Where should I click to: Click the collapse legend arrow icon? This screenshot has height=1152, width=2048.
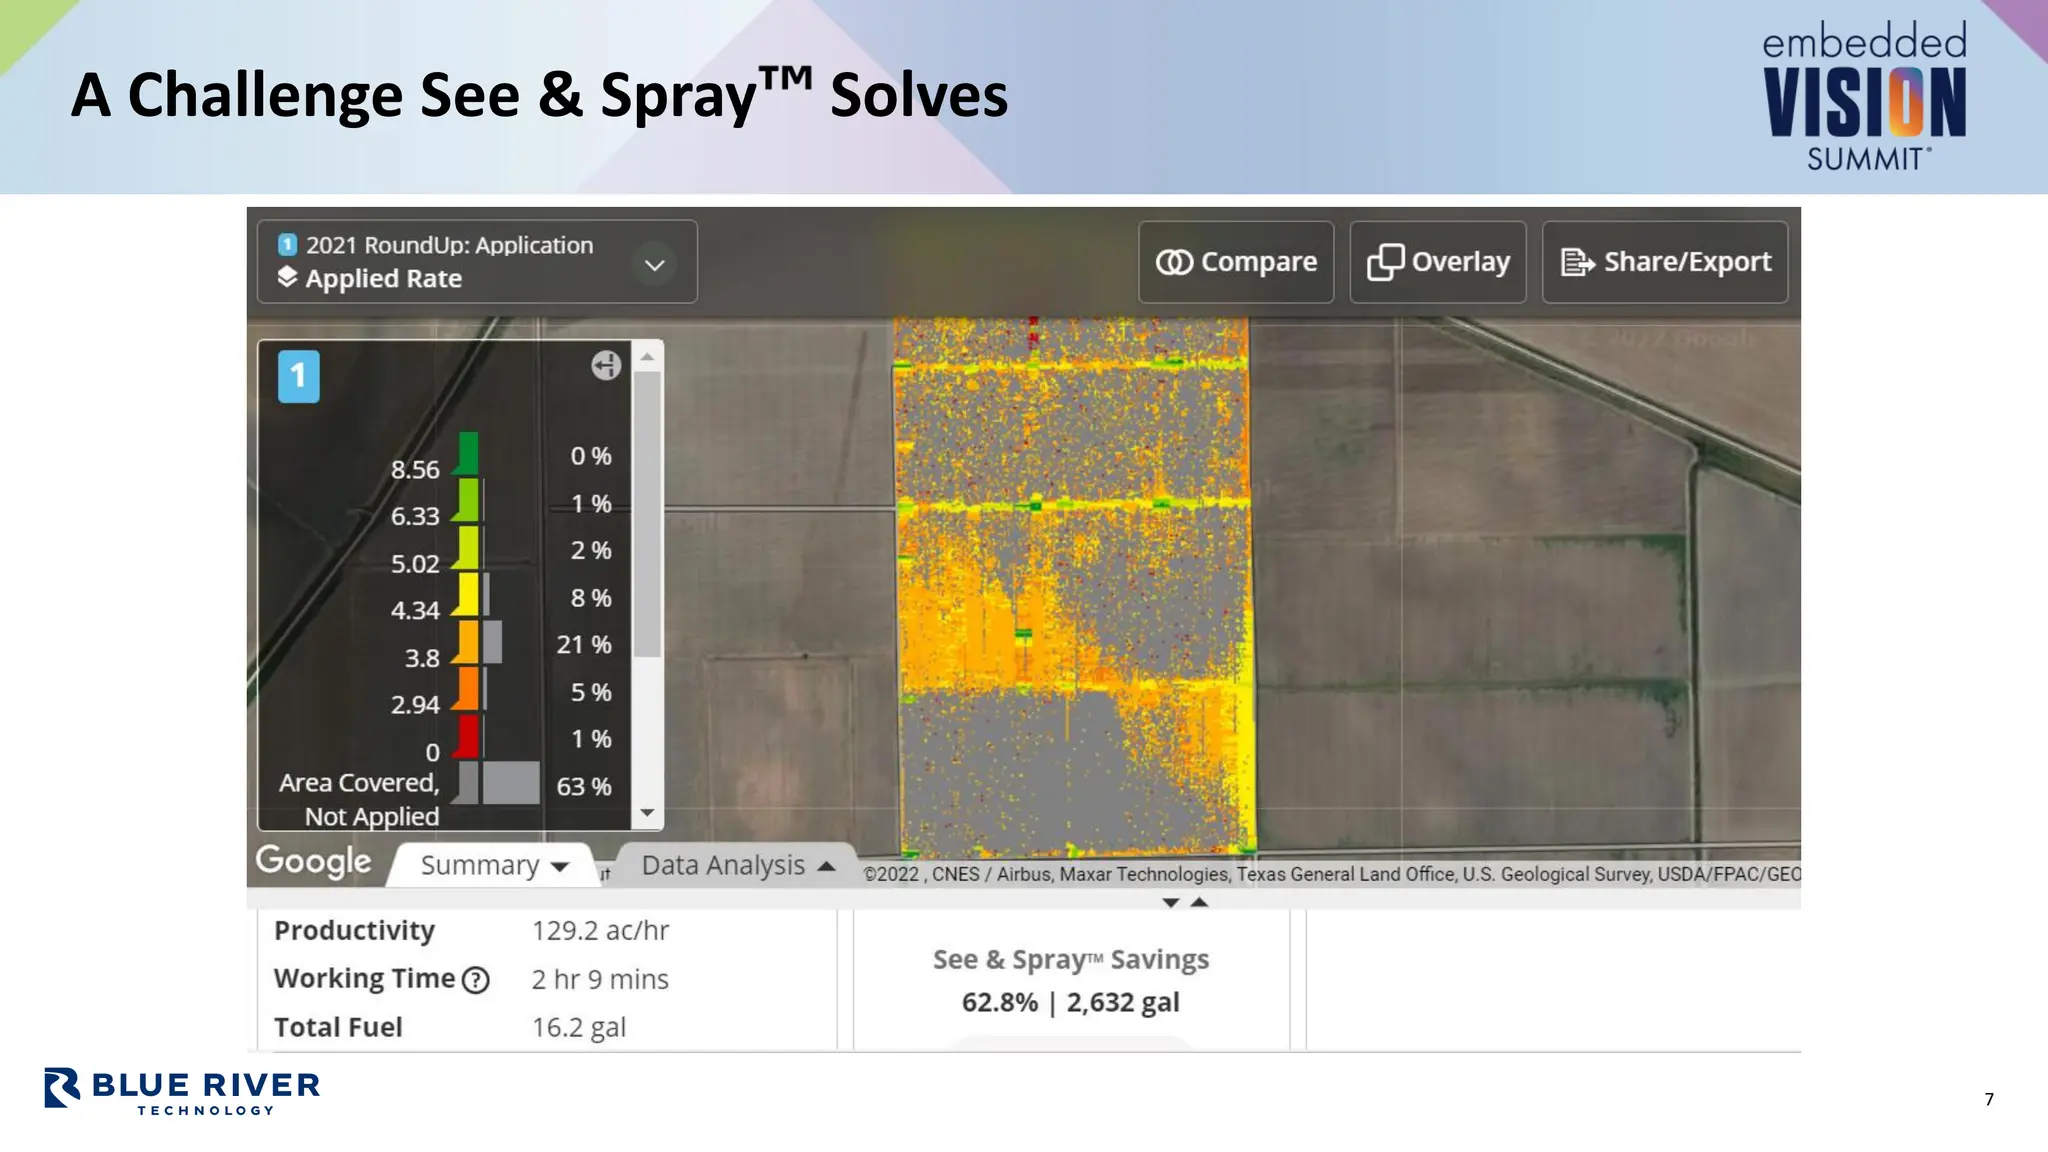coord(605,366)
